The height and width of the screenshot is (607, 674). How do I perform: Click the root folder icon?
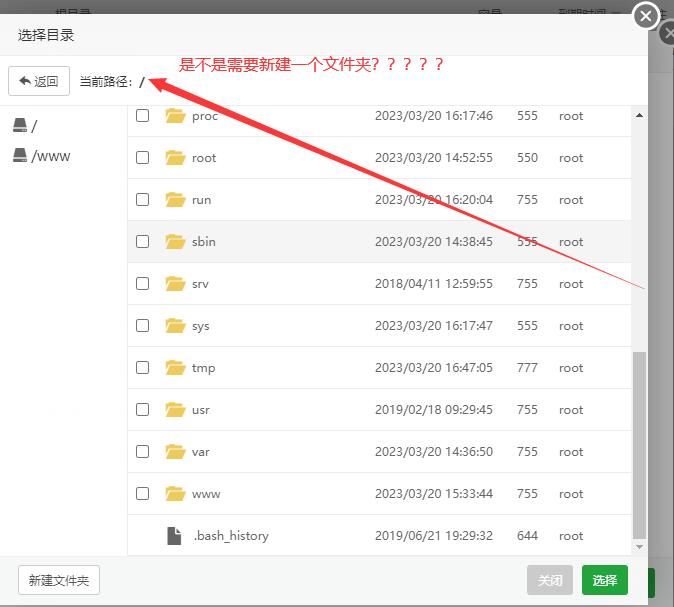pyautogui.click(x=175, y=158)
